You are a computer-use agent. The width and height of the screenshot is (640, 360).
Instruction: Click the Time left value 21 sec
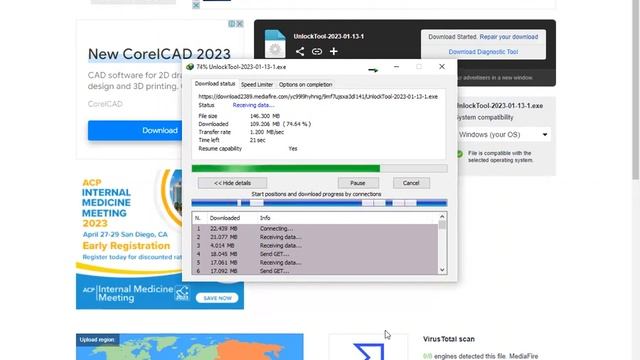pyautogui.click(x=258, y=140)
